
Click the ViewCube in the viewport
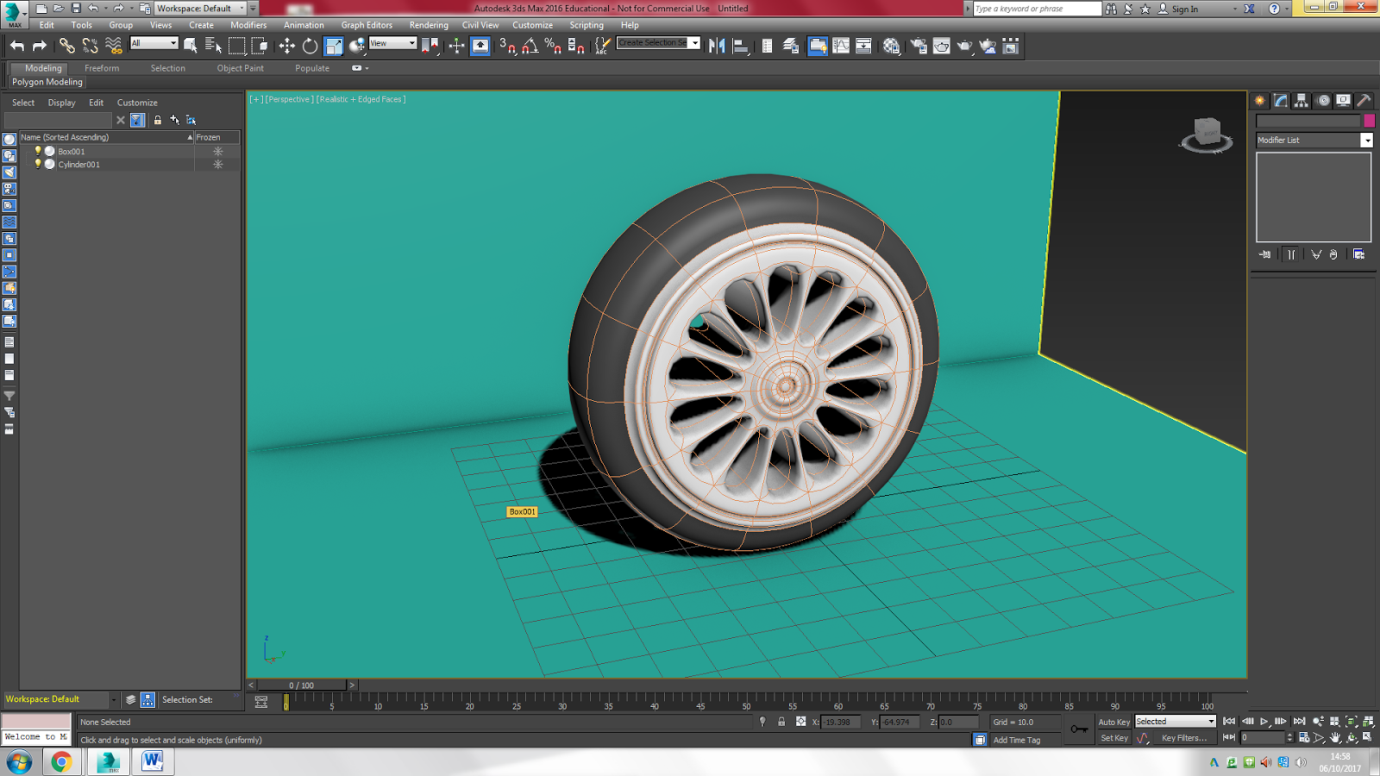tap(1206, 134)
